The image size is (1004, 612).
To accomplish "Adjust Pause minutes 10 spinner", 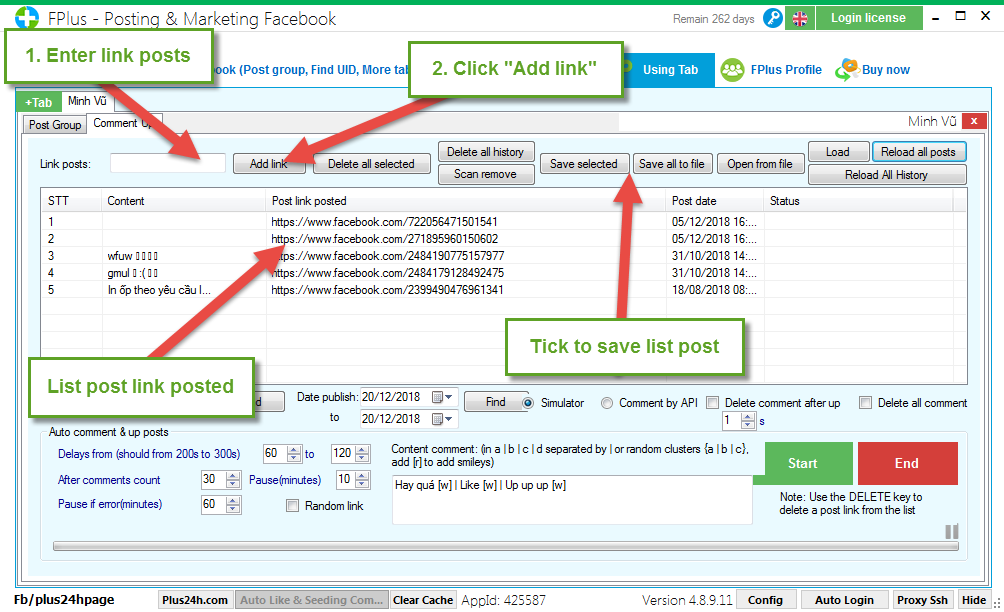I will [362, 479].
